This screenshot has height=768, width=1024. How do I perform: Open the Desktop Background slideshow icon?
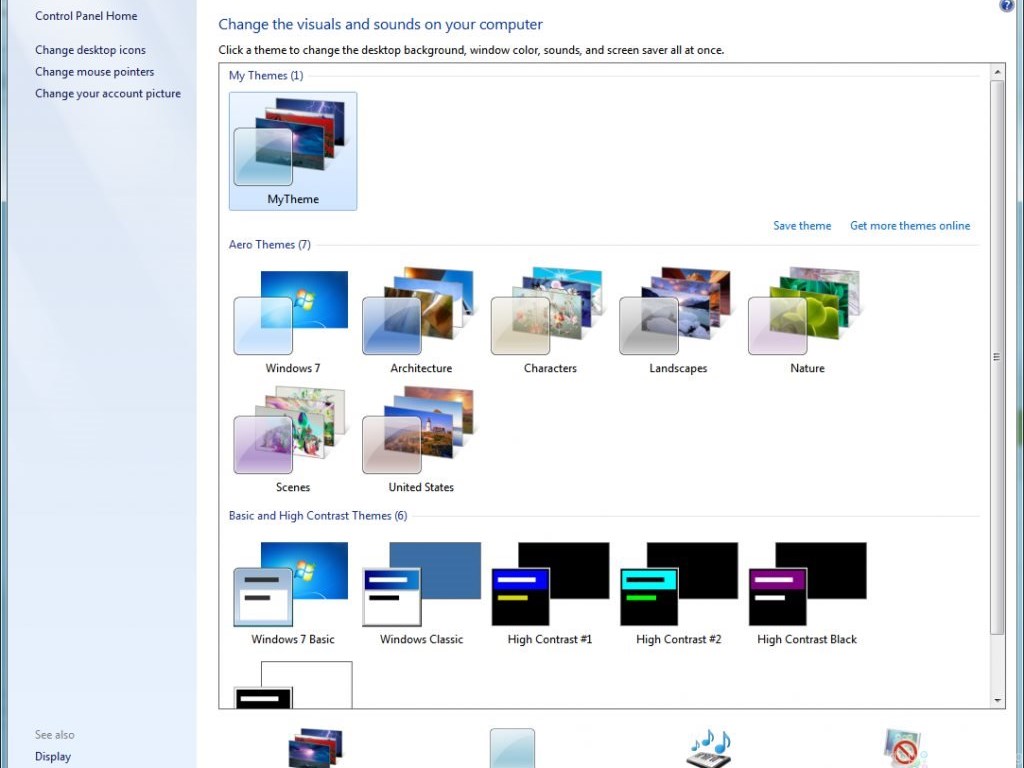click(x=315, y=748)
